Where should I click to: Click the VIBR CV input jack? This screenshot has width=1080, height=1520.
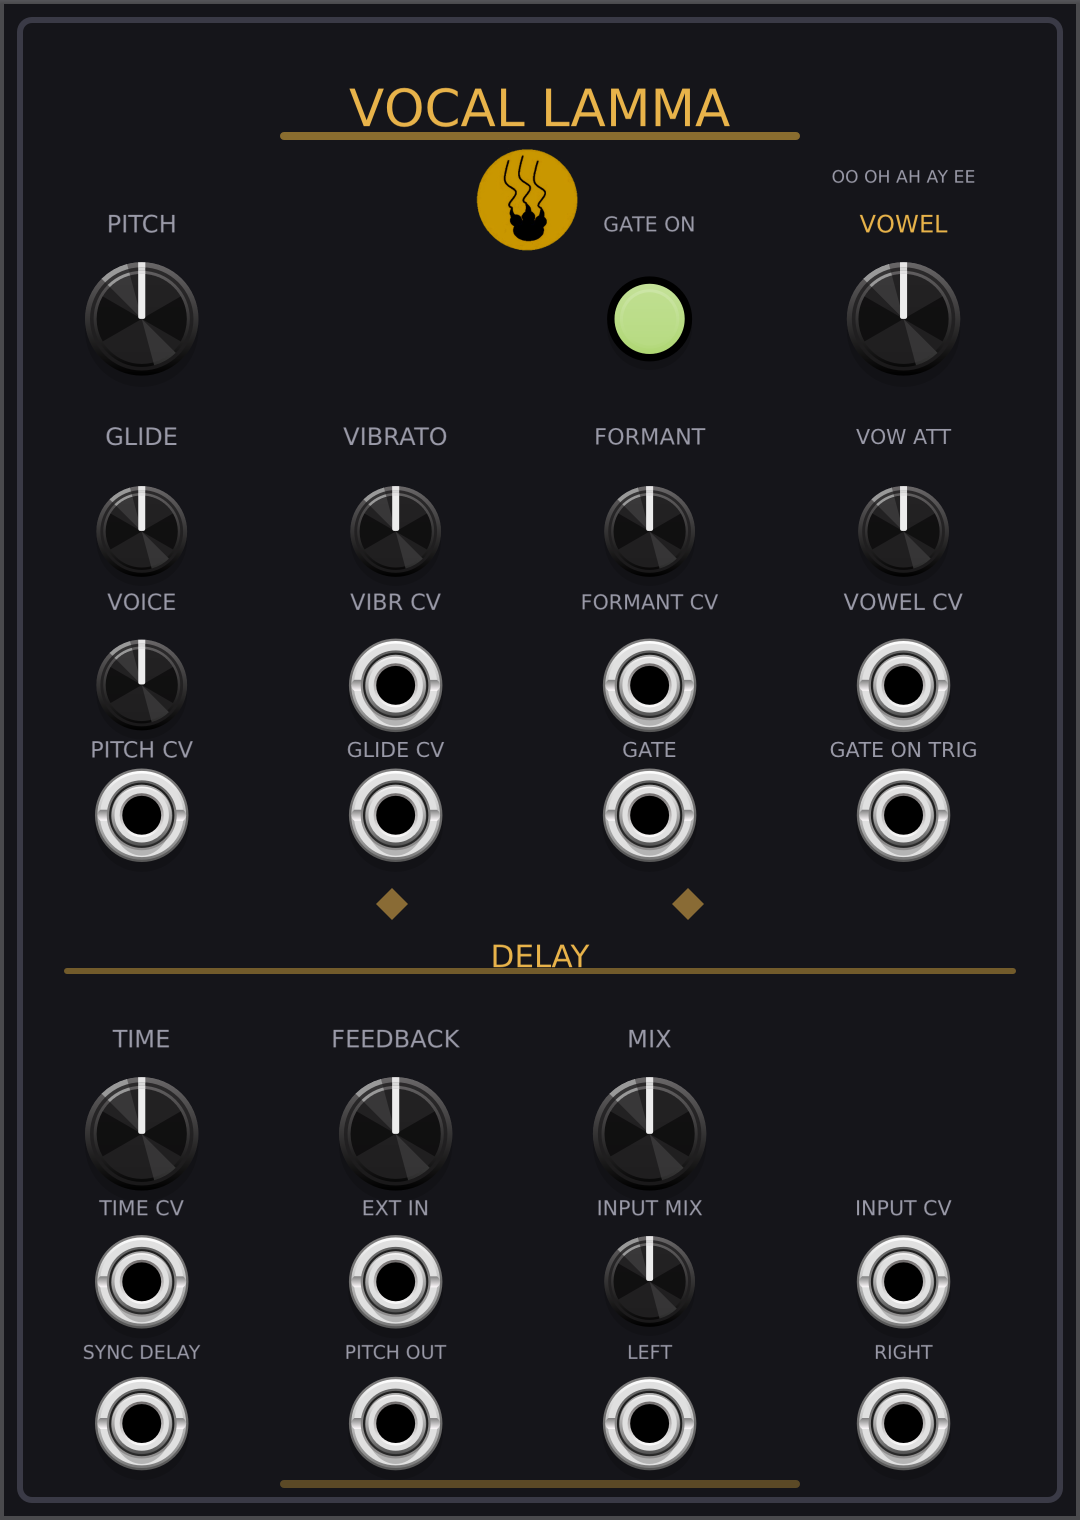tap(396, 685)
